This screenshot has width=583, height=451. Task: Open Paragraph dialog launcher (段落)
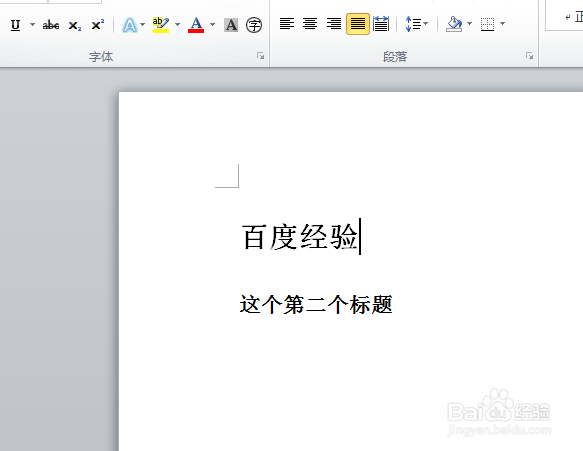(529, 56)
